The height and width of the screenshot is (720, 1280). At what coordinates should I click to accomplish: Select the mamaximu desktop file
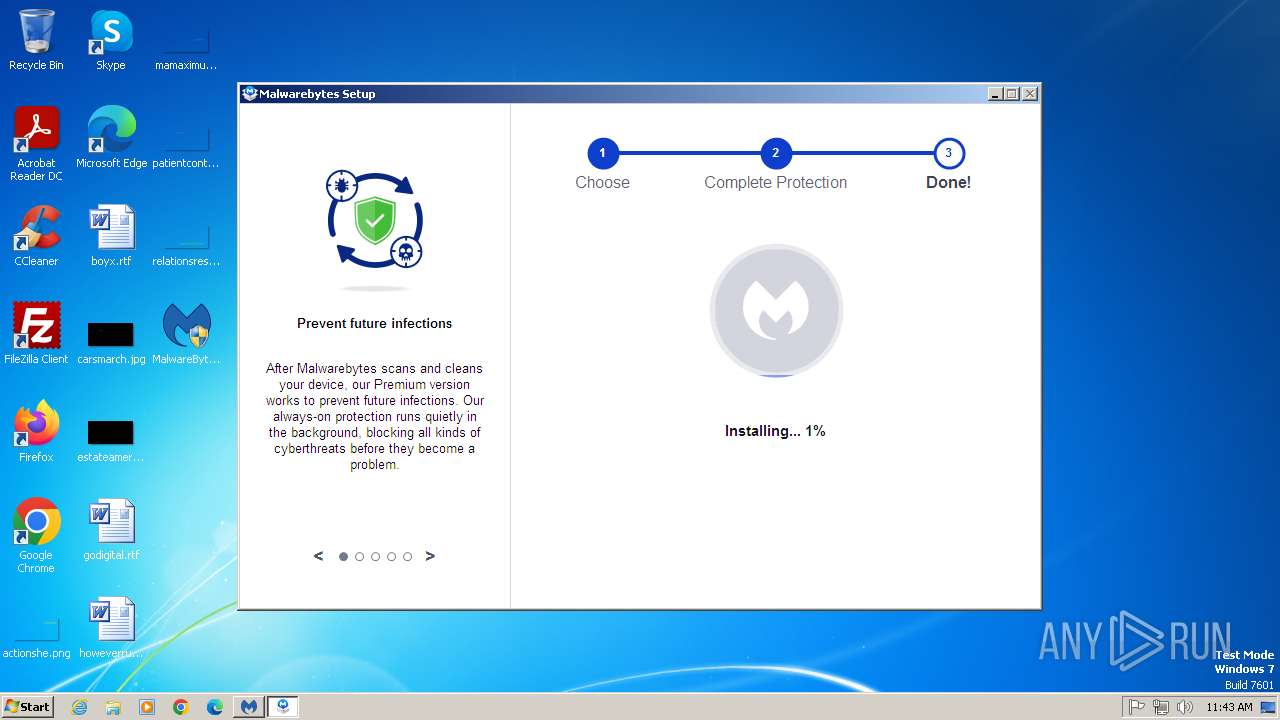pos(186,48)
